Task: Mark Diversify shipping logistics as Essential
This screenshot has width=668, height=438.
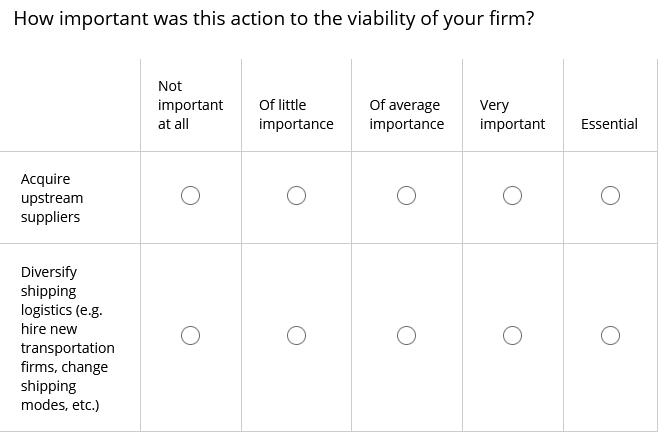Action: coord(610,335)
